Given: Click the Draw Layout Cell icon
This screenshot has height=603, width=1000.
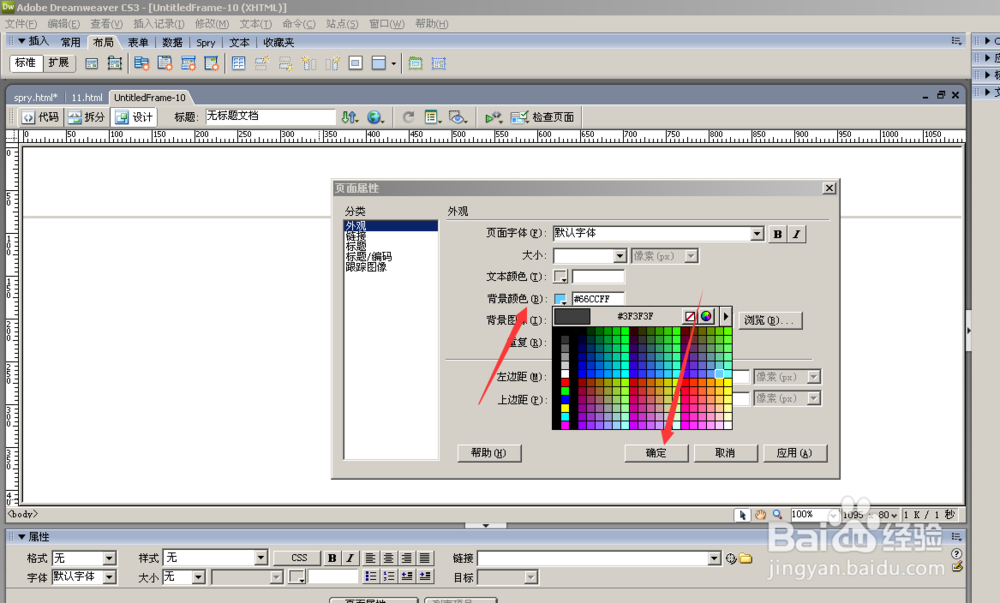Looking at the screenshot, I should [x=439, y=63].
